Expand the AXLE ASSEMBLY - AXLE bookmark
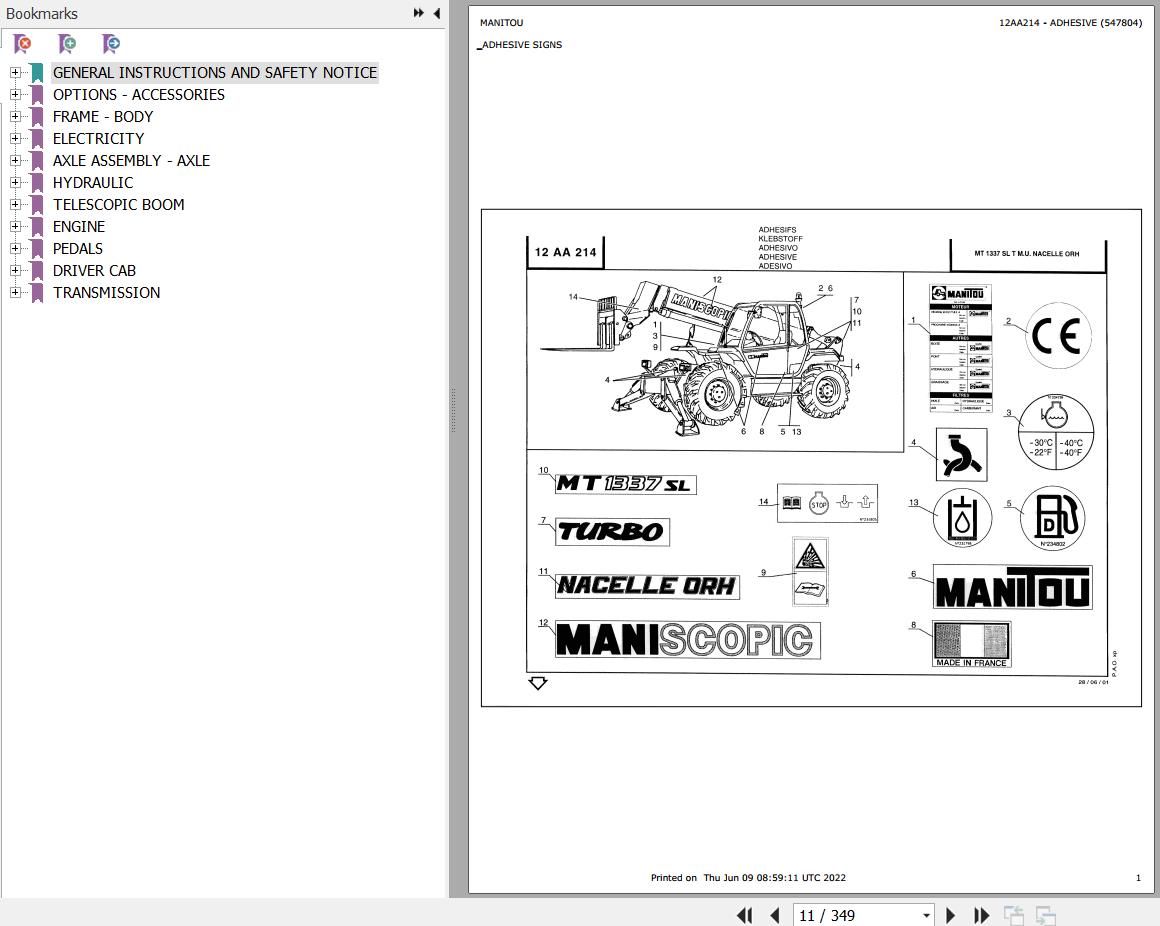This screenshot has height=926, width=1160. point(15,160)
